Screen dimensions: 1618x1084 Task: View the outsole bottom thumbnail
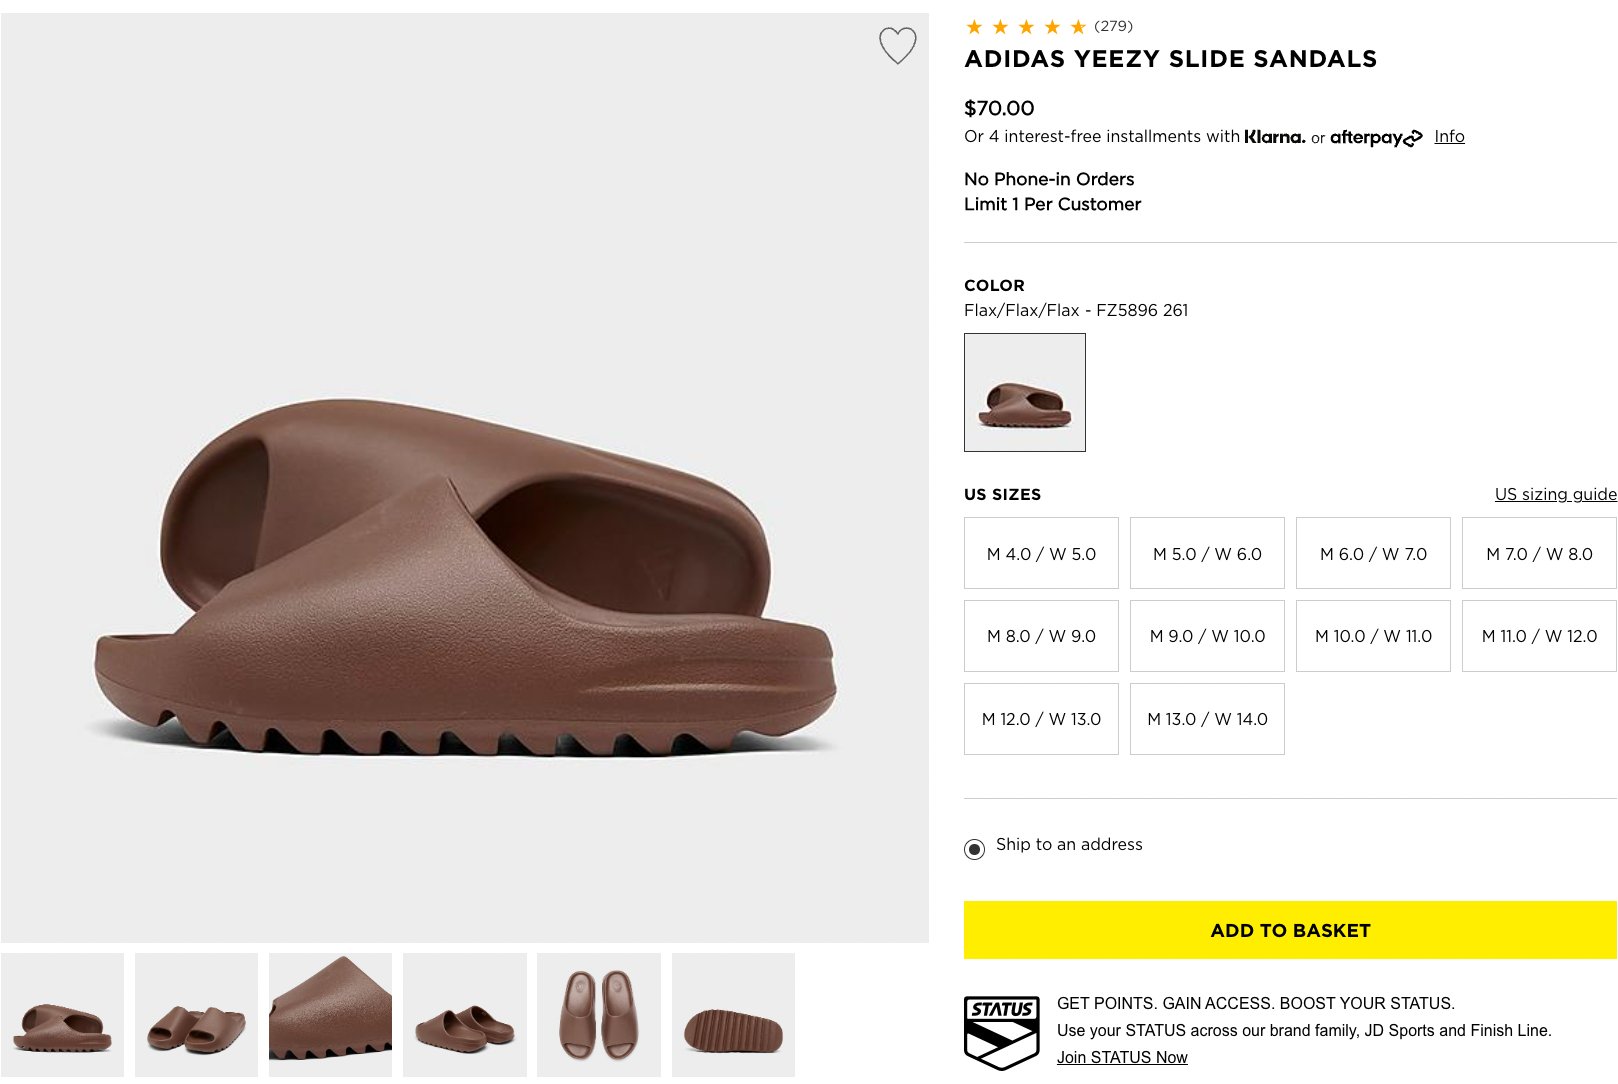pos(733,1015)
